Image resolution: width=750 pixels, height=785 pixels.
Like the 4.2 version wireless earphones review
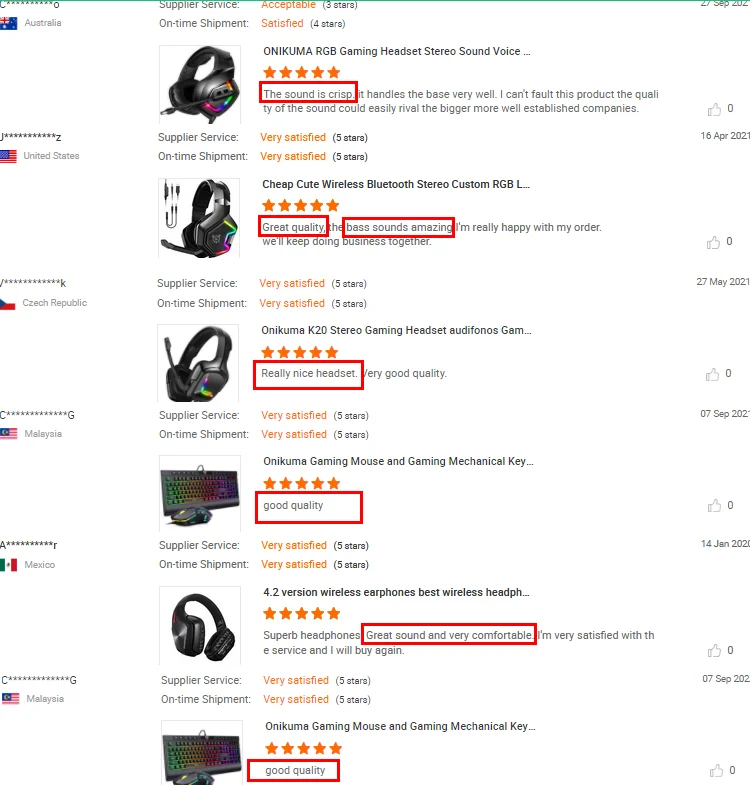pos(714,650)
